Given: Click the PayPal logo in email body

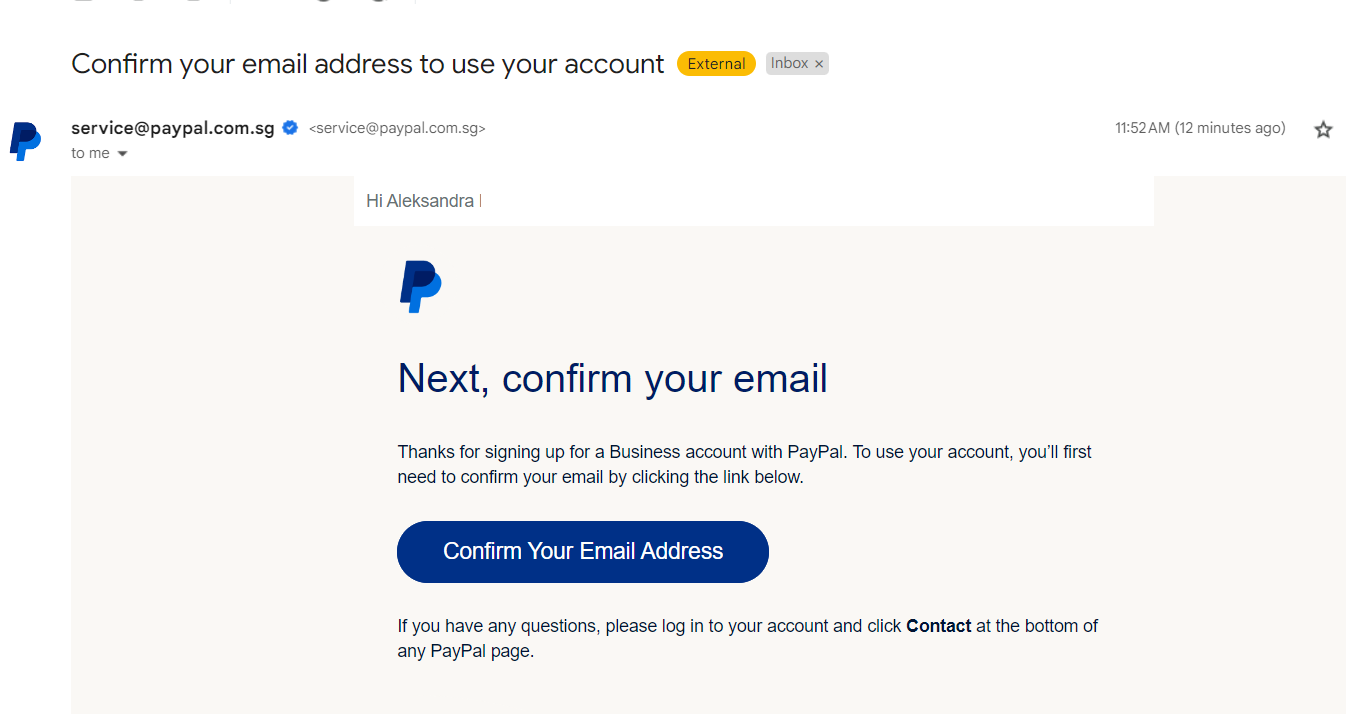Looking at the screenshot, I should click(420, 286).
